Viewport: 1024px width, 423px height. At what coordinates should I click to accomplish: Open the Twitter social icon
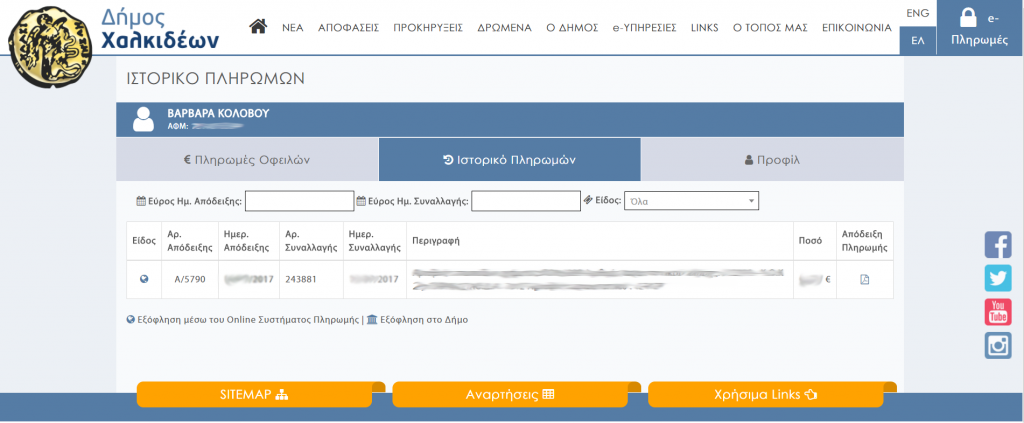(998, 278)
